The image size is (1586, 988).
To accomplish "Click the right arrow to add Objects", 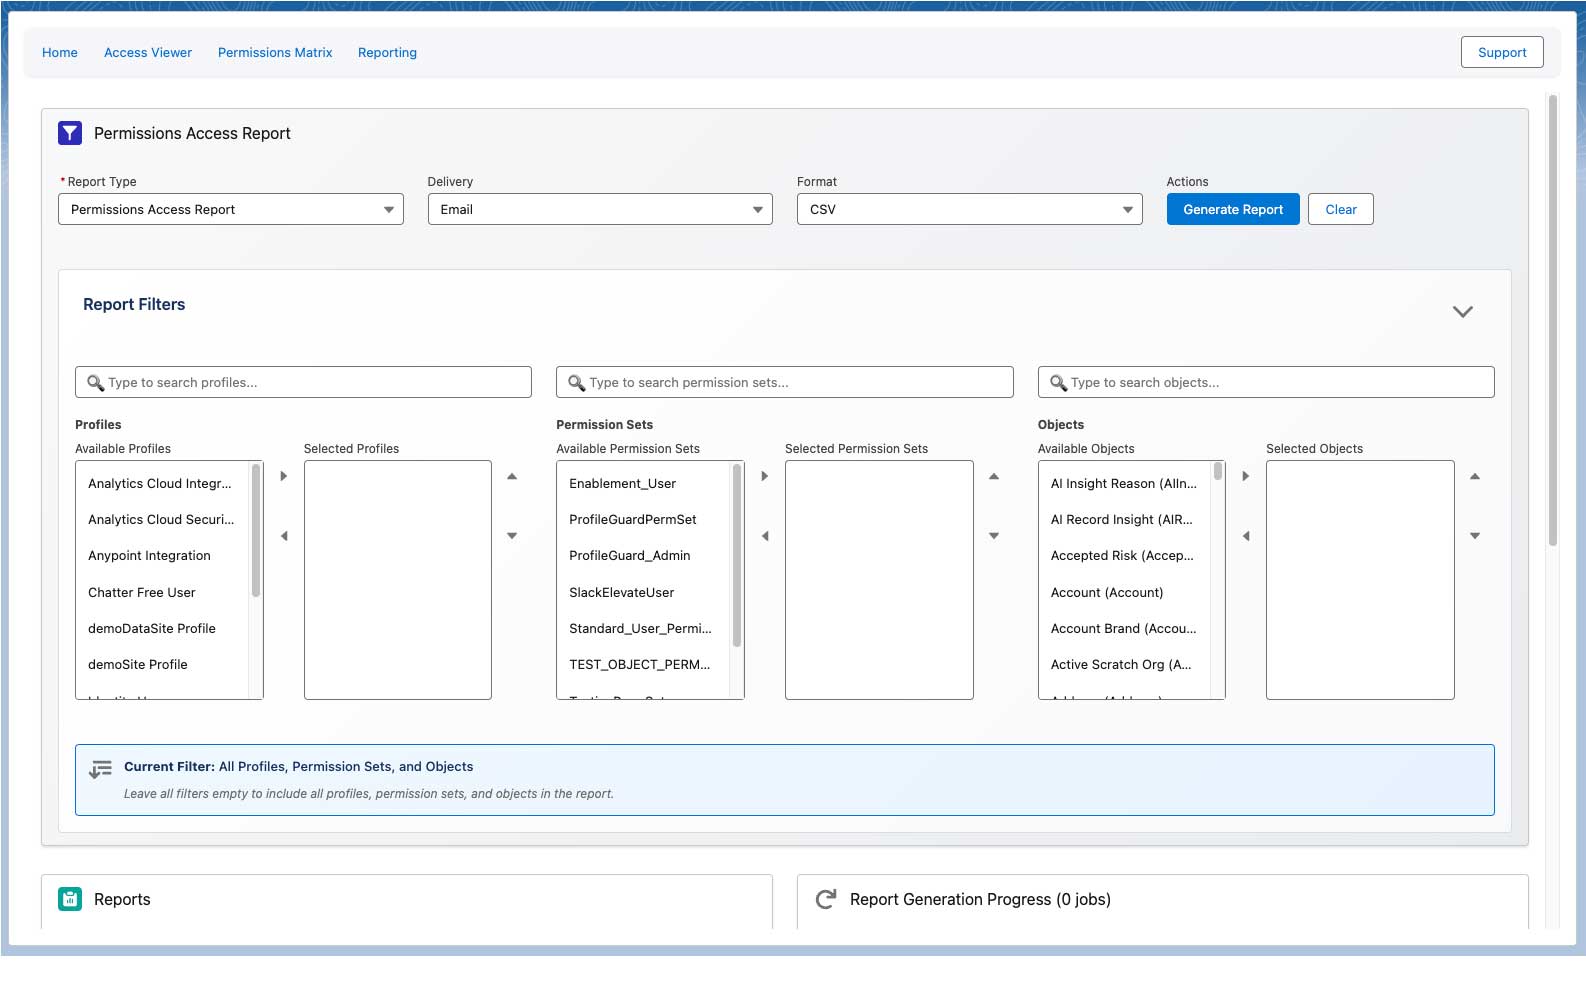I will (1246, 476).
